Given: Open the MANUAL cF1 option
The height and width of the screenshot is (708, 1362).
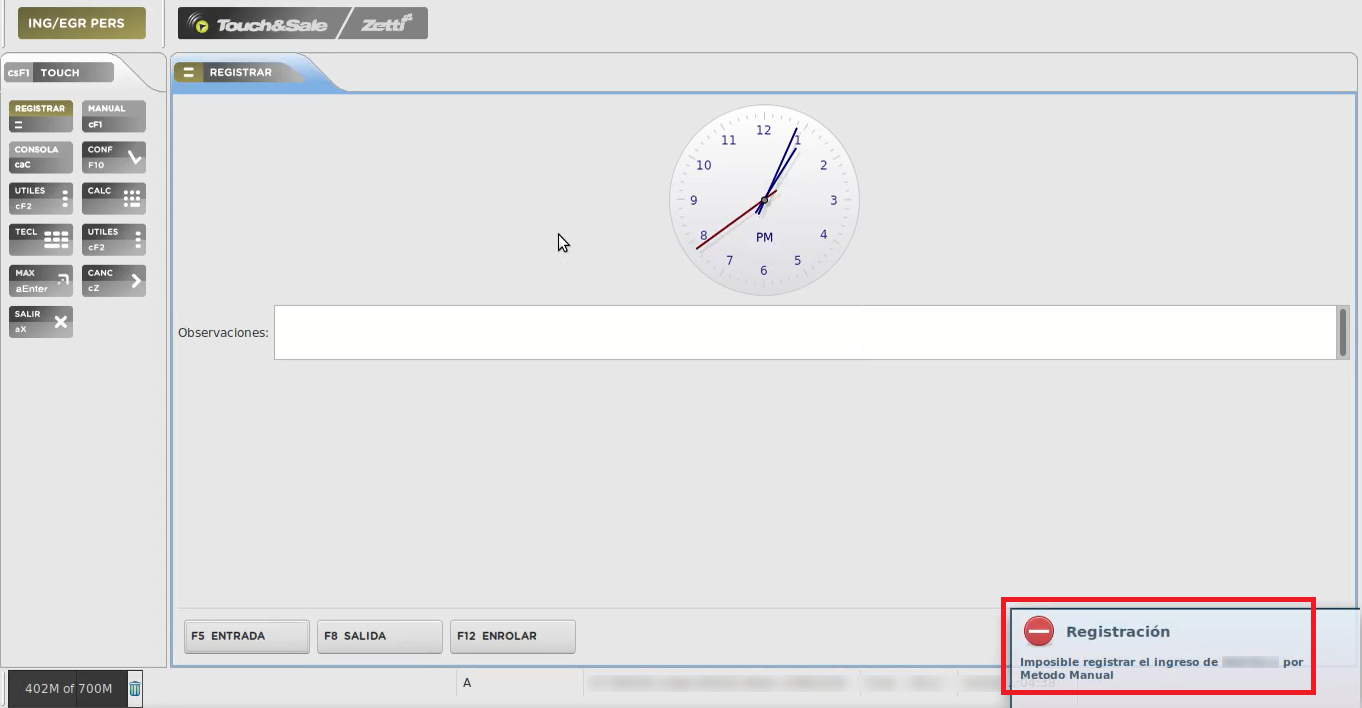Looking at the screenshot, I should (114, 116).
